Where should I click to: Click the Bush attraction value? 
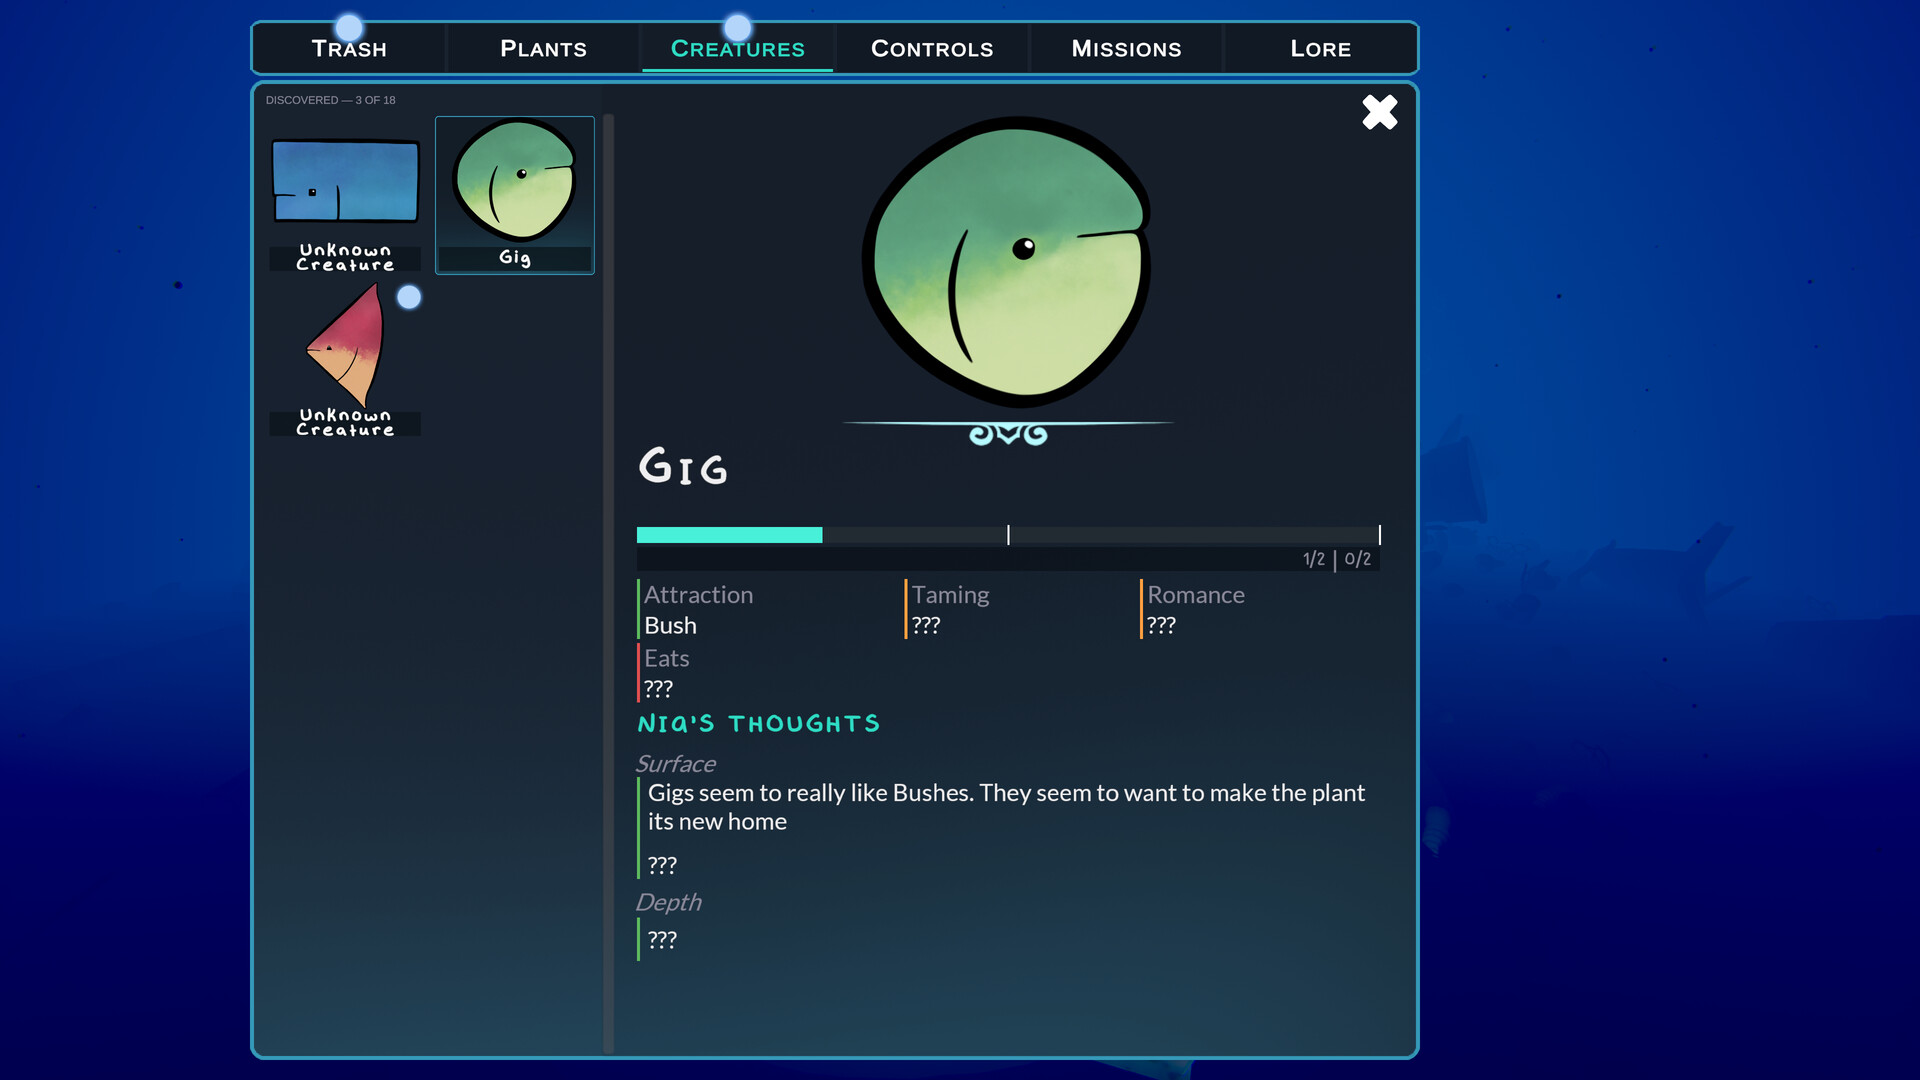click(x=670, y=625)
